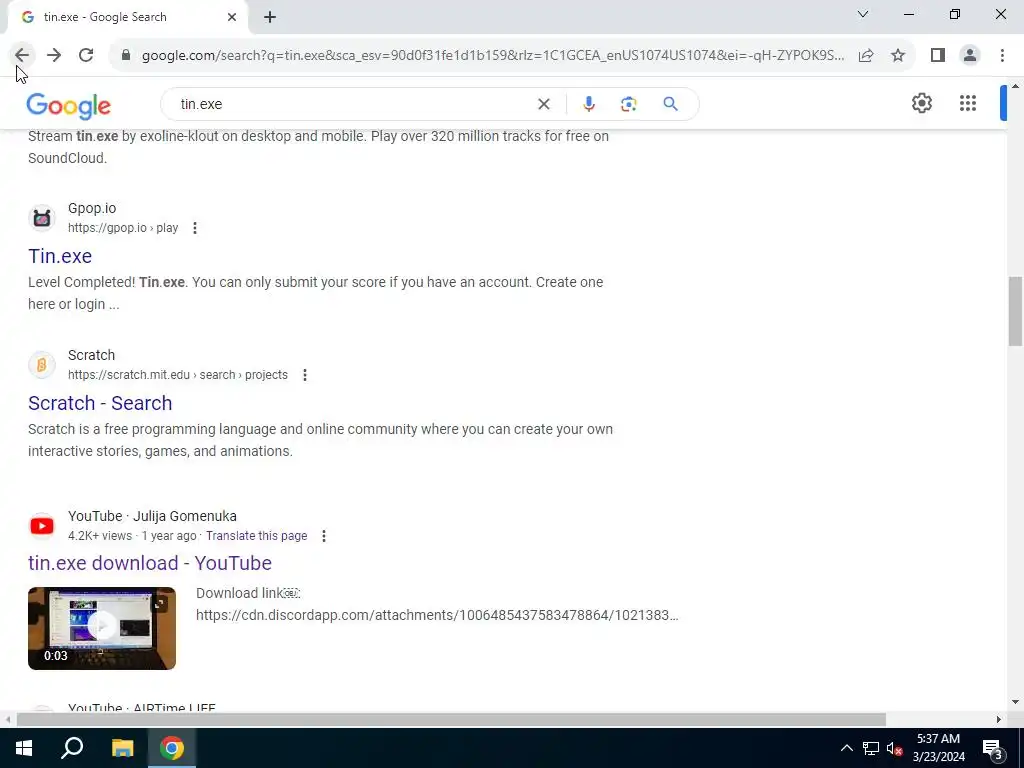Click the "Level Completed! Tin.exe" snippet text
This screenshot has height=768, width=1024.
coord(315,293)
